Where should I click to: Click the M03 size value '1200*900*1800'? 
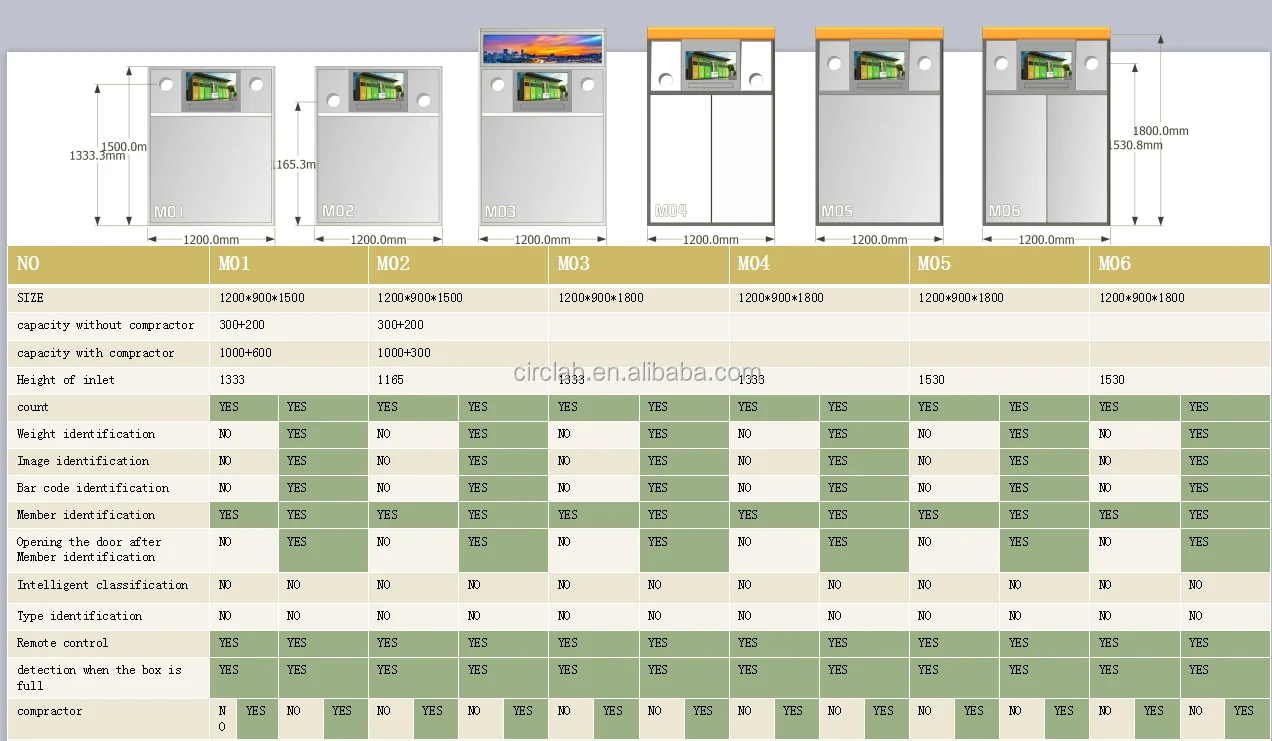(x=601, y=298)
